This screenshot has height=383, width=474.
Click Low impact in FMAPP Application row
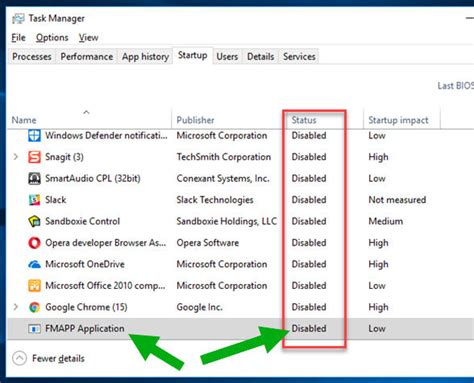pos(377,329)
